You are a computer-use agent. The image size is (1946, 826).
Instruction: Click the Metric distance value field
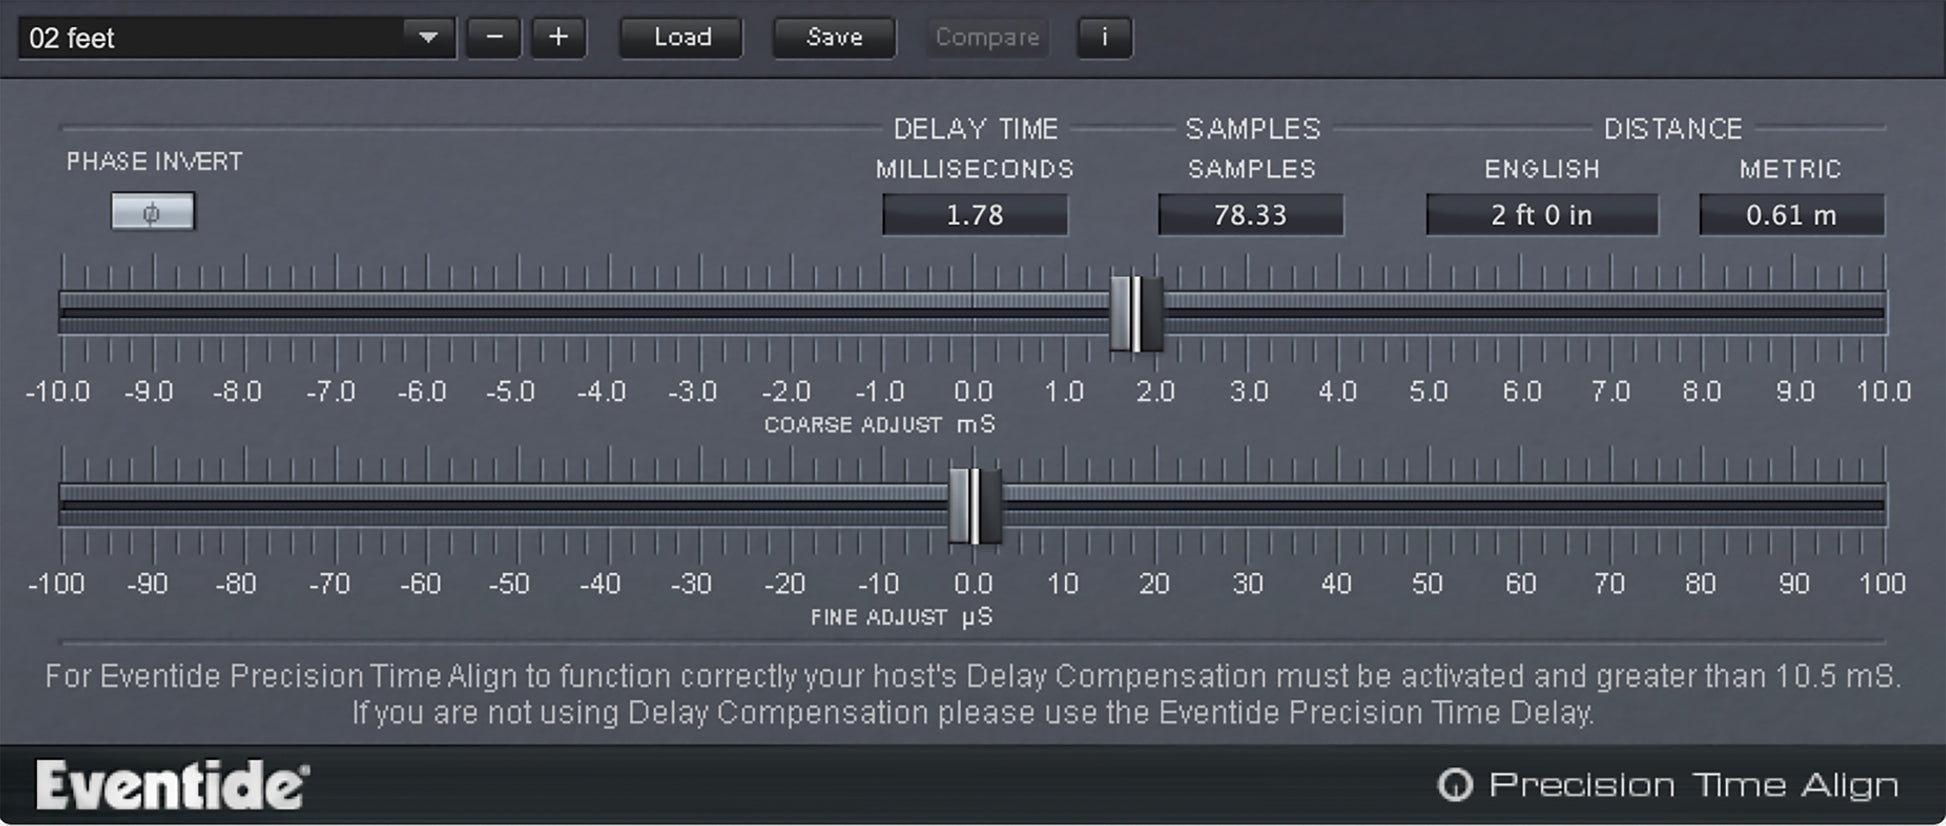(x=1791, y=215)
